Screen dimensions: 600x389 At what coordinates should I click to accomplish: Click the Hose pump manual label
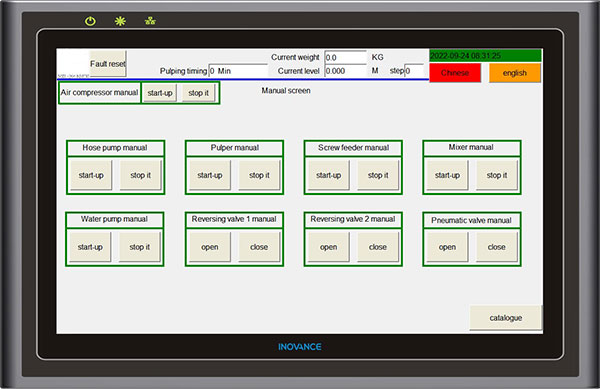115,148
